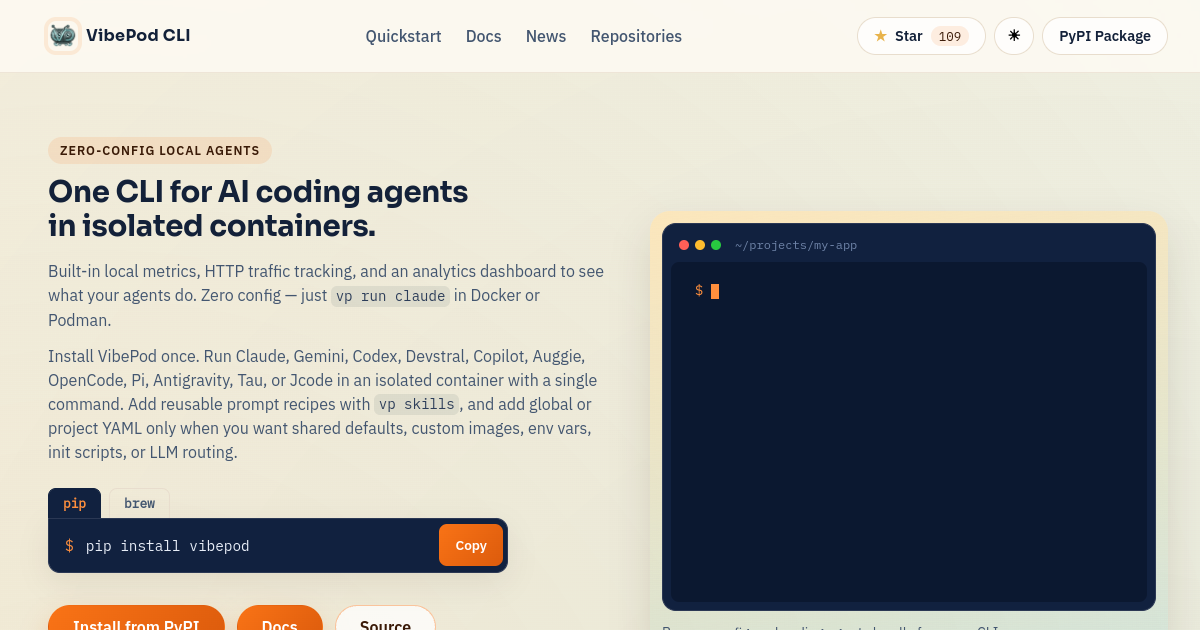This screenshot has height=630, width=1200.
Task: Click the orange Docs button below the install box
Action: pos(280,618)
